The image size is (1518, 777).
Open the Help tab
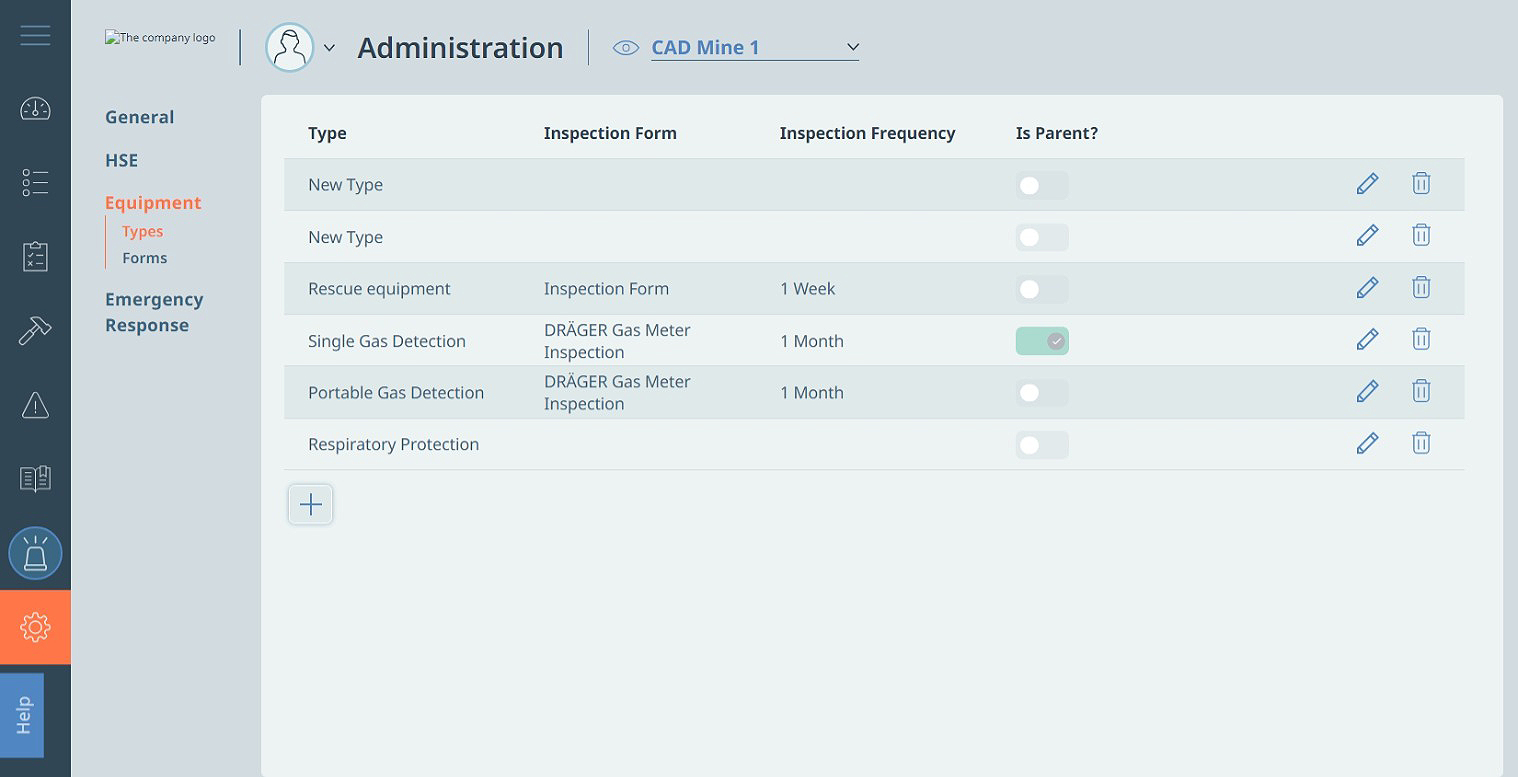[x=22, y=715]
